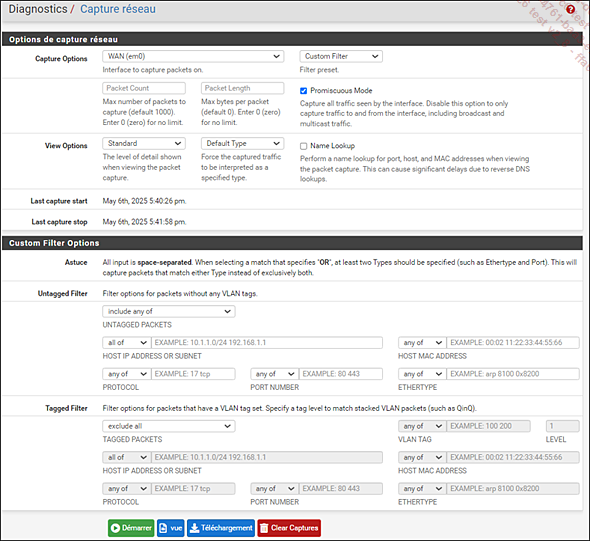Click the Capture réseau breadcrumb link
The width and height of the screenshot is (590, 541).
pyautogui.click(x=118, y=9)
